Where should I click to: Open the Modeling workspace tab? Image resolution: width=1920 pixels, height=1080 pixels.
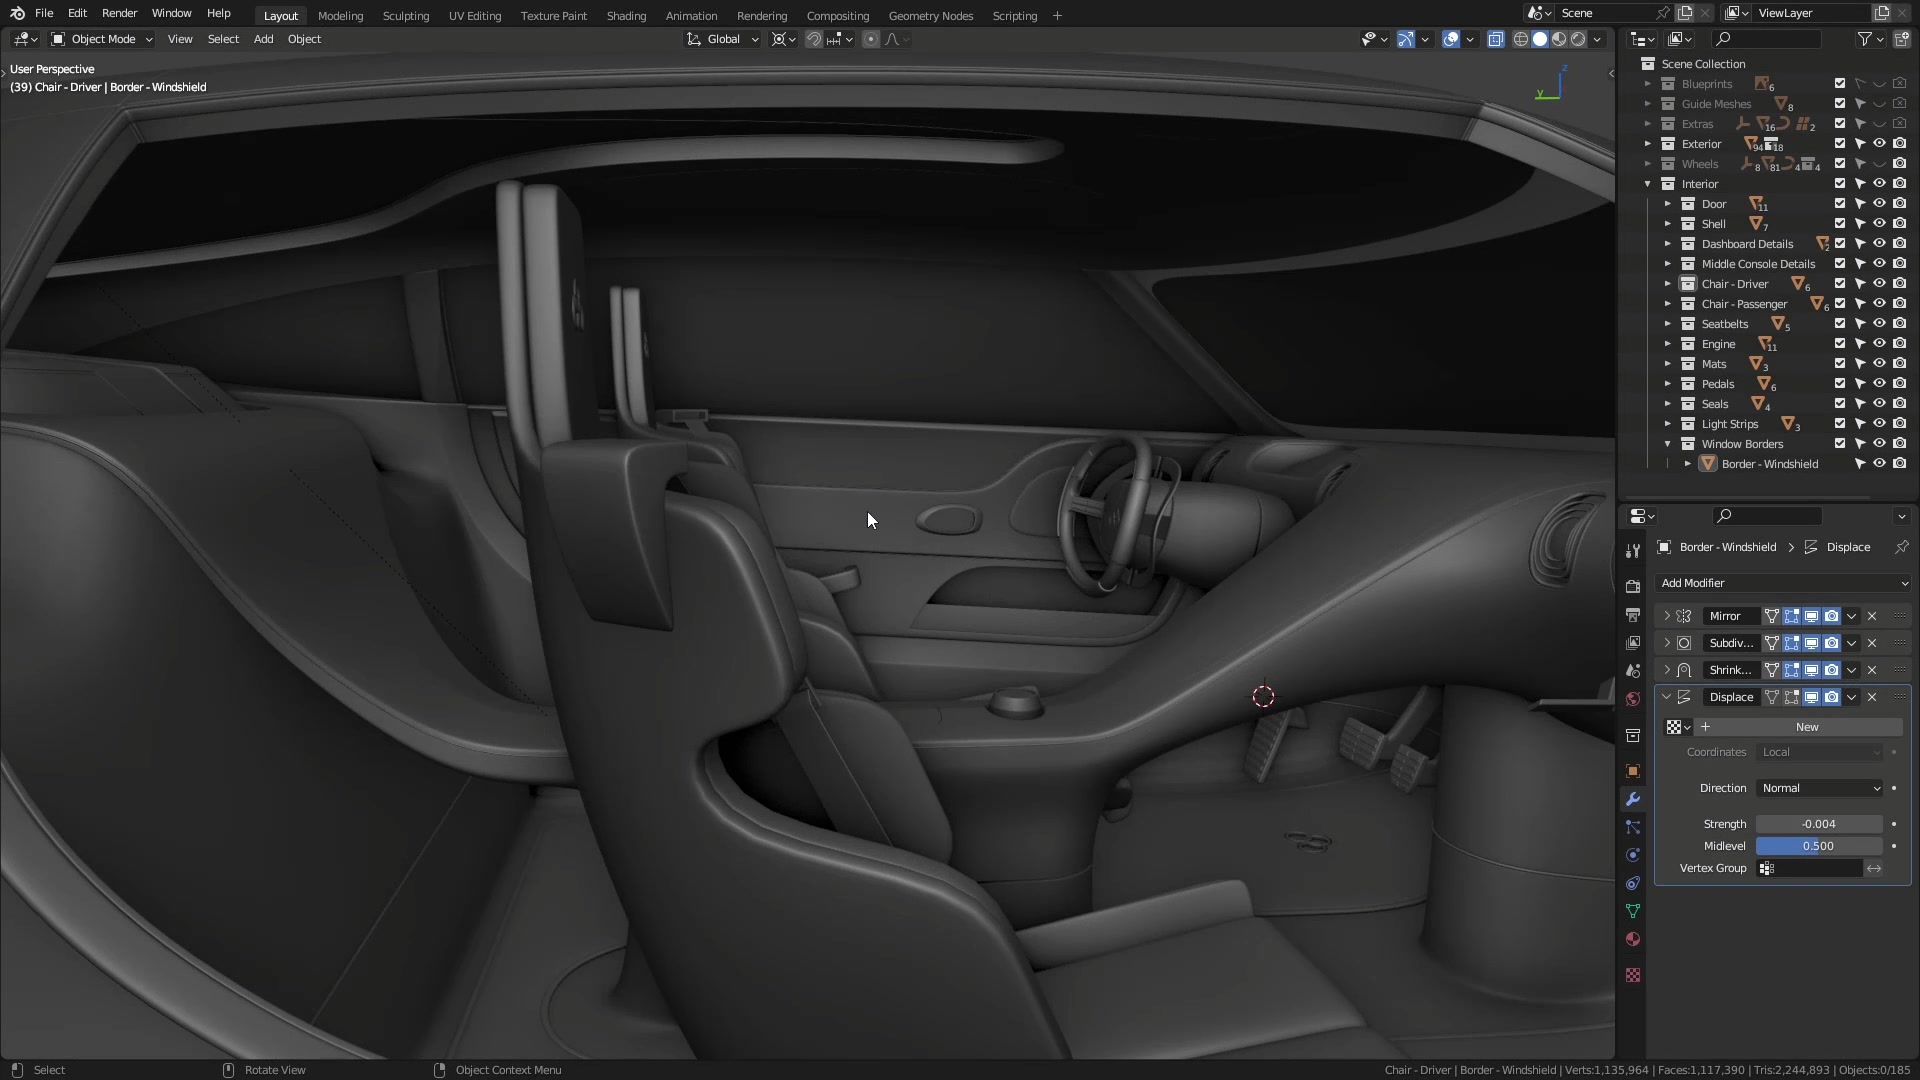(340, 16)
